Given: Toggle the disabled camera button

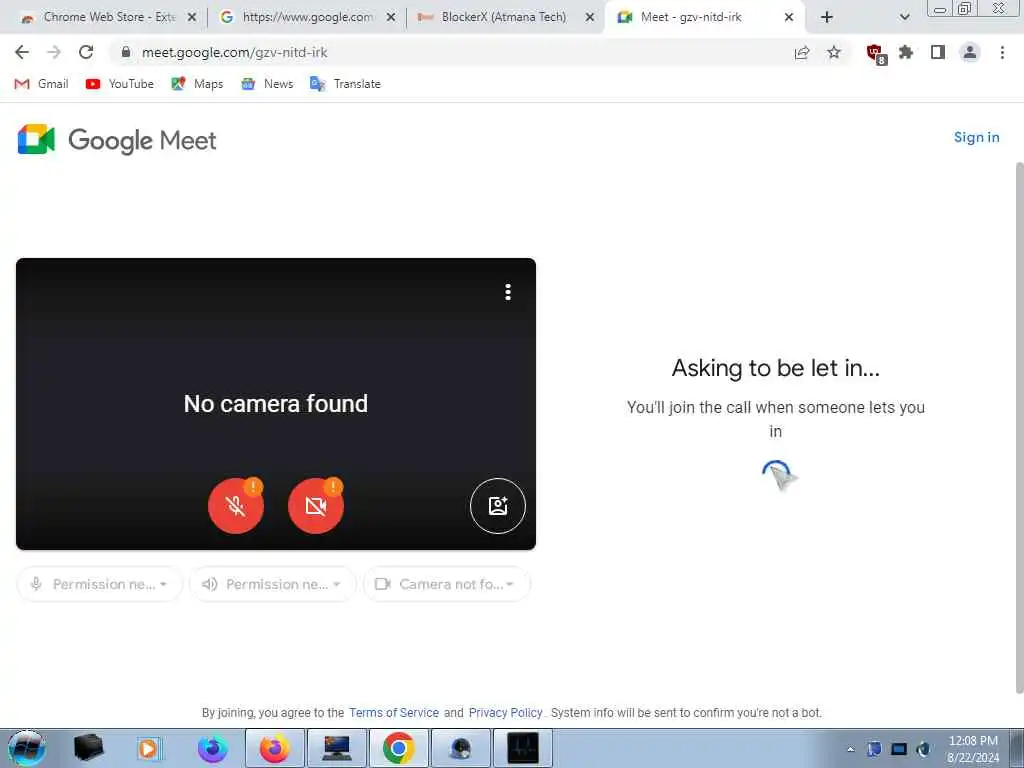Looking at the screenshot, I should (x=315, y=505).
